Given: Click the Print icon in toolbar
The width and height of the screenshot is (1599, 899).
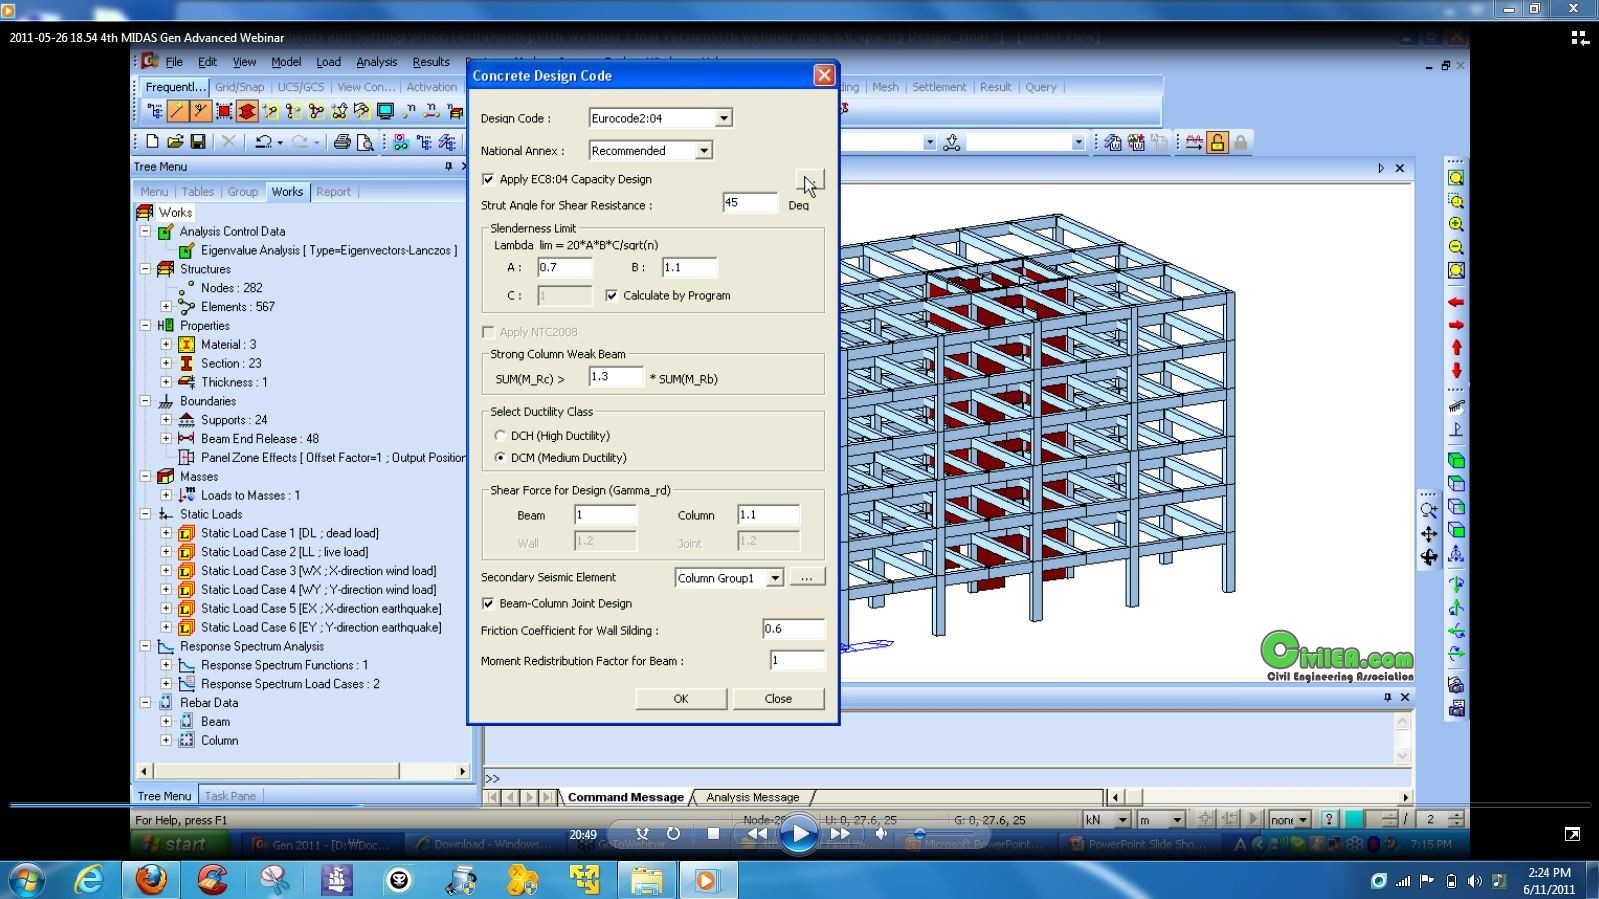Looking at the screenshot, I should pyautogui.click(x=342, y=142).
